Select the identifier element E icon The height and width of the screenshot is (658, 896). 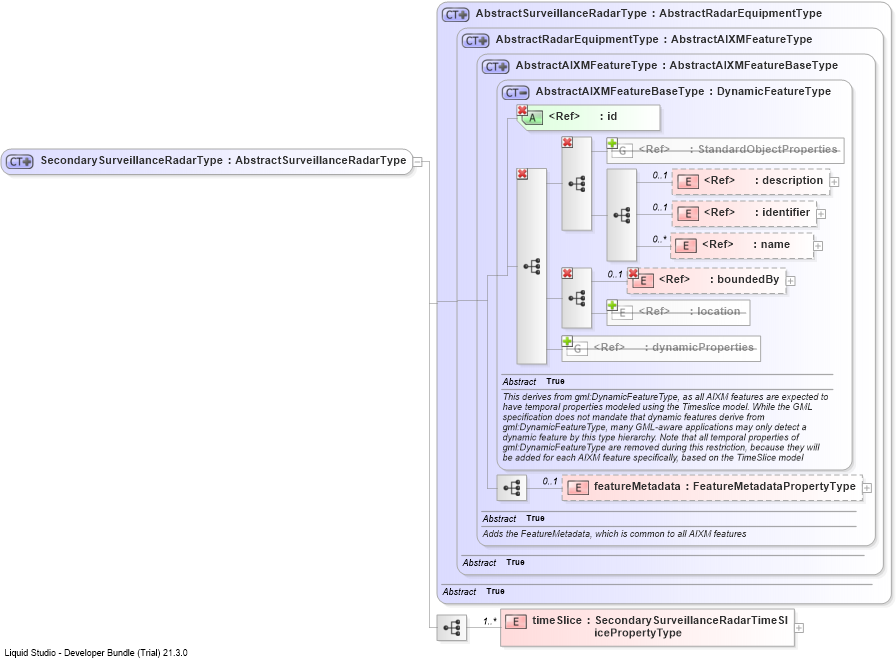(688, 214)
